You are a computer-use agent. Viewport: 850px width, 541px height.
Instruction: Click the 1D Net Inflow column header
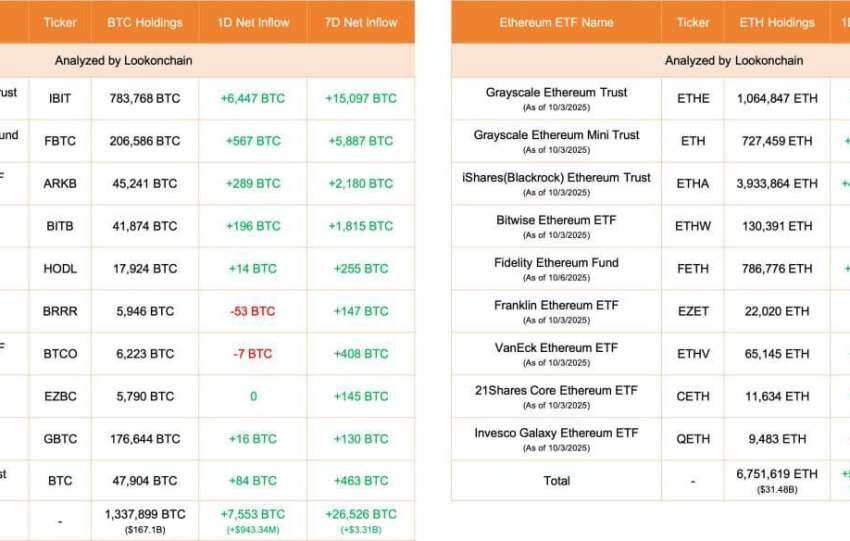pos(253,22)
